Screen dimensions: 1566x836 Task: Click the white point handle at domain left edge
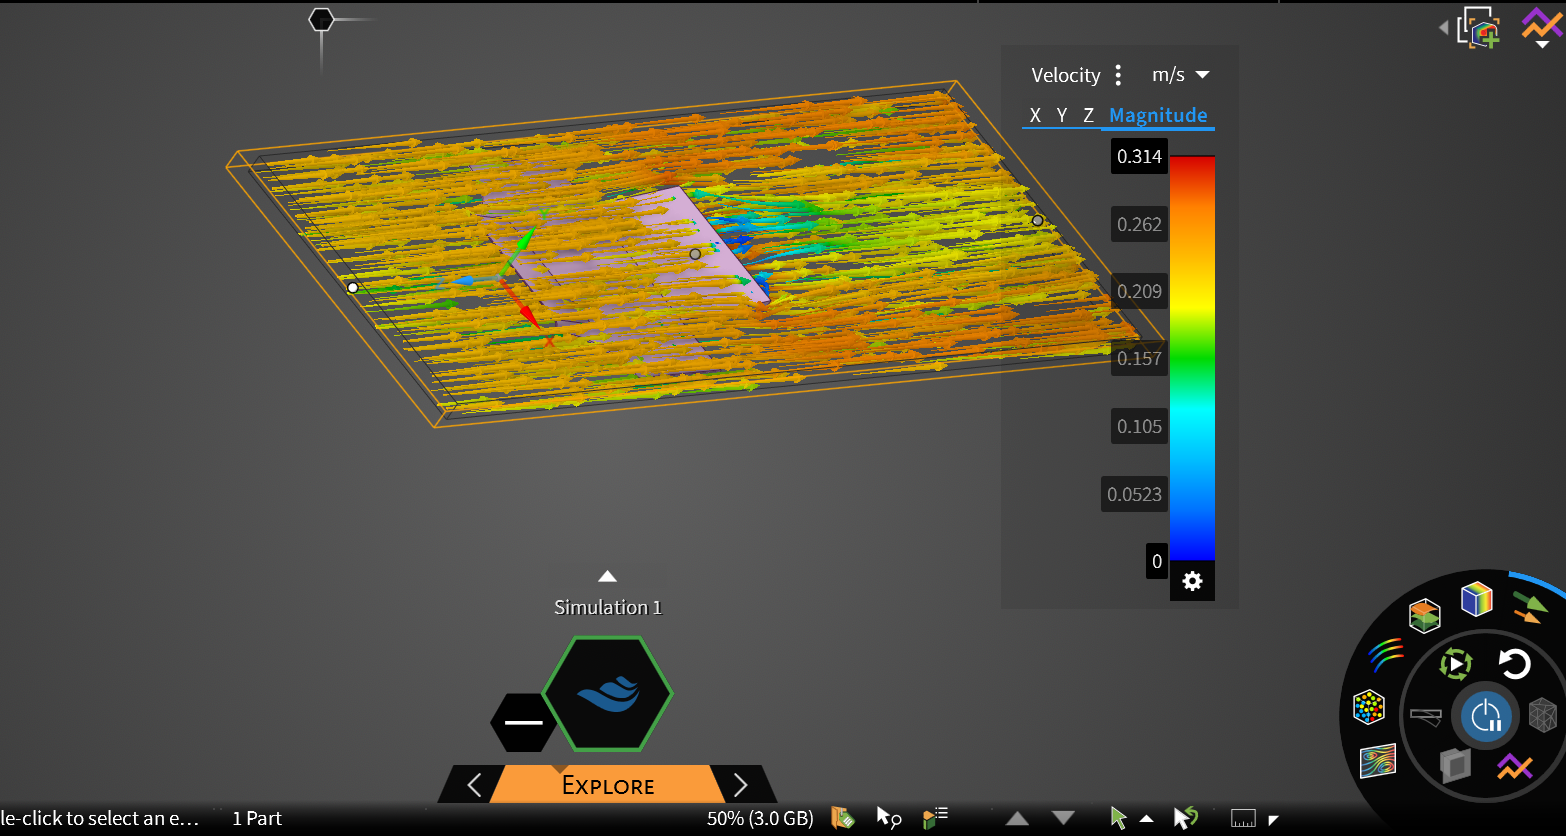352,288
